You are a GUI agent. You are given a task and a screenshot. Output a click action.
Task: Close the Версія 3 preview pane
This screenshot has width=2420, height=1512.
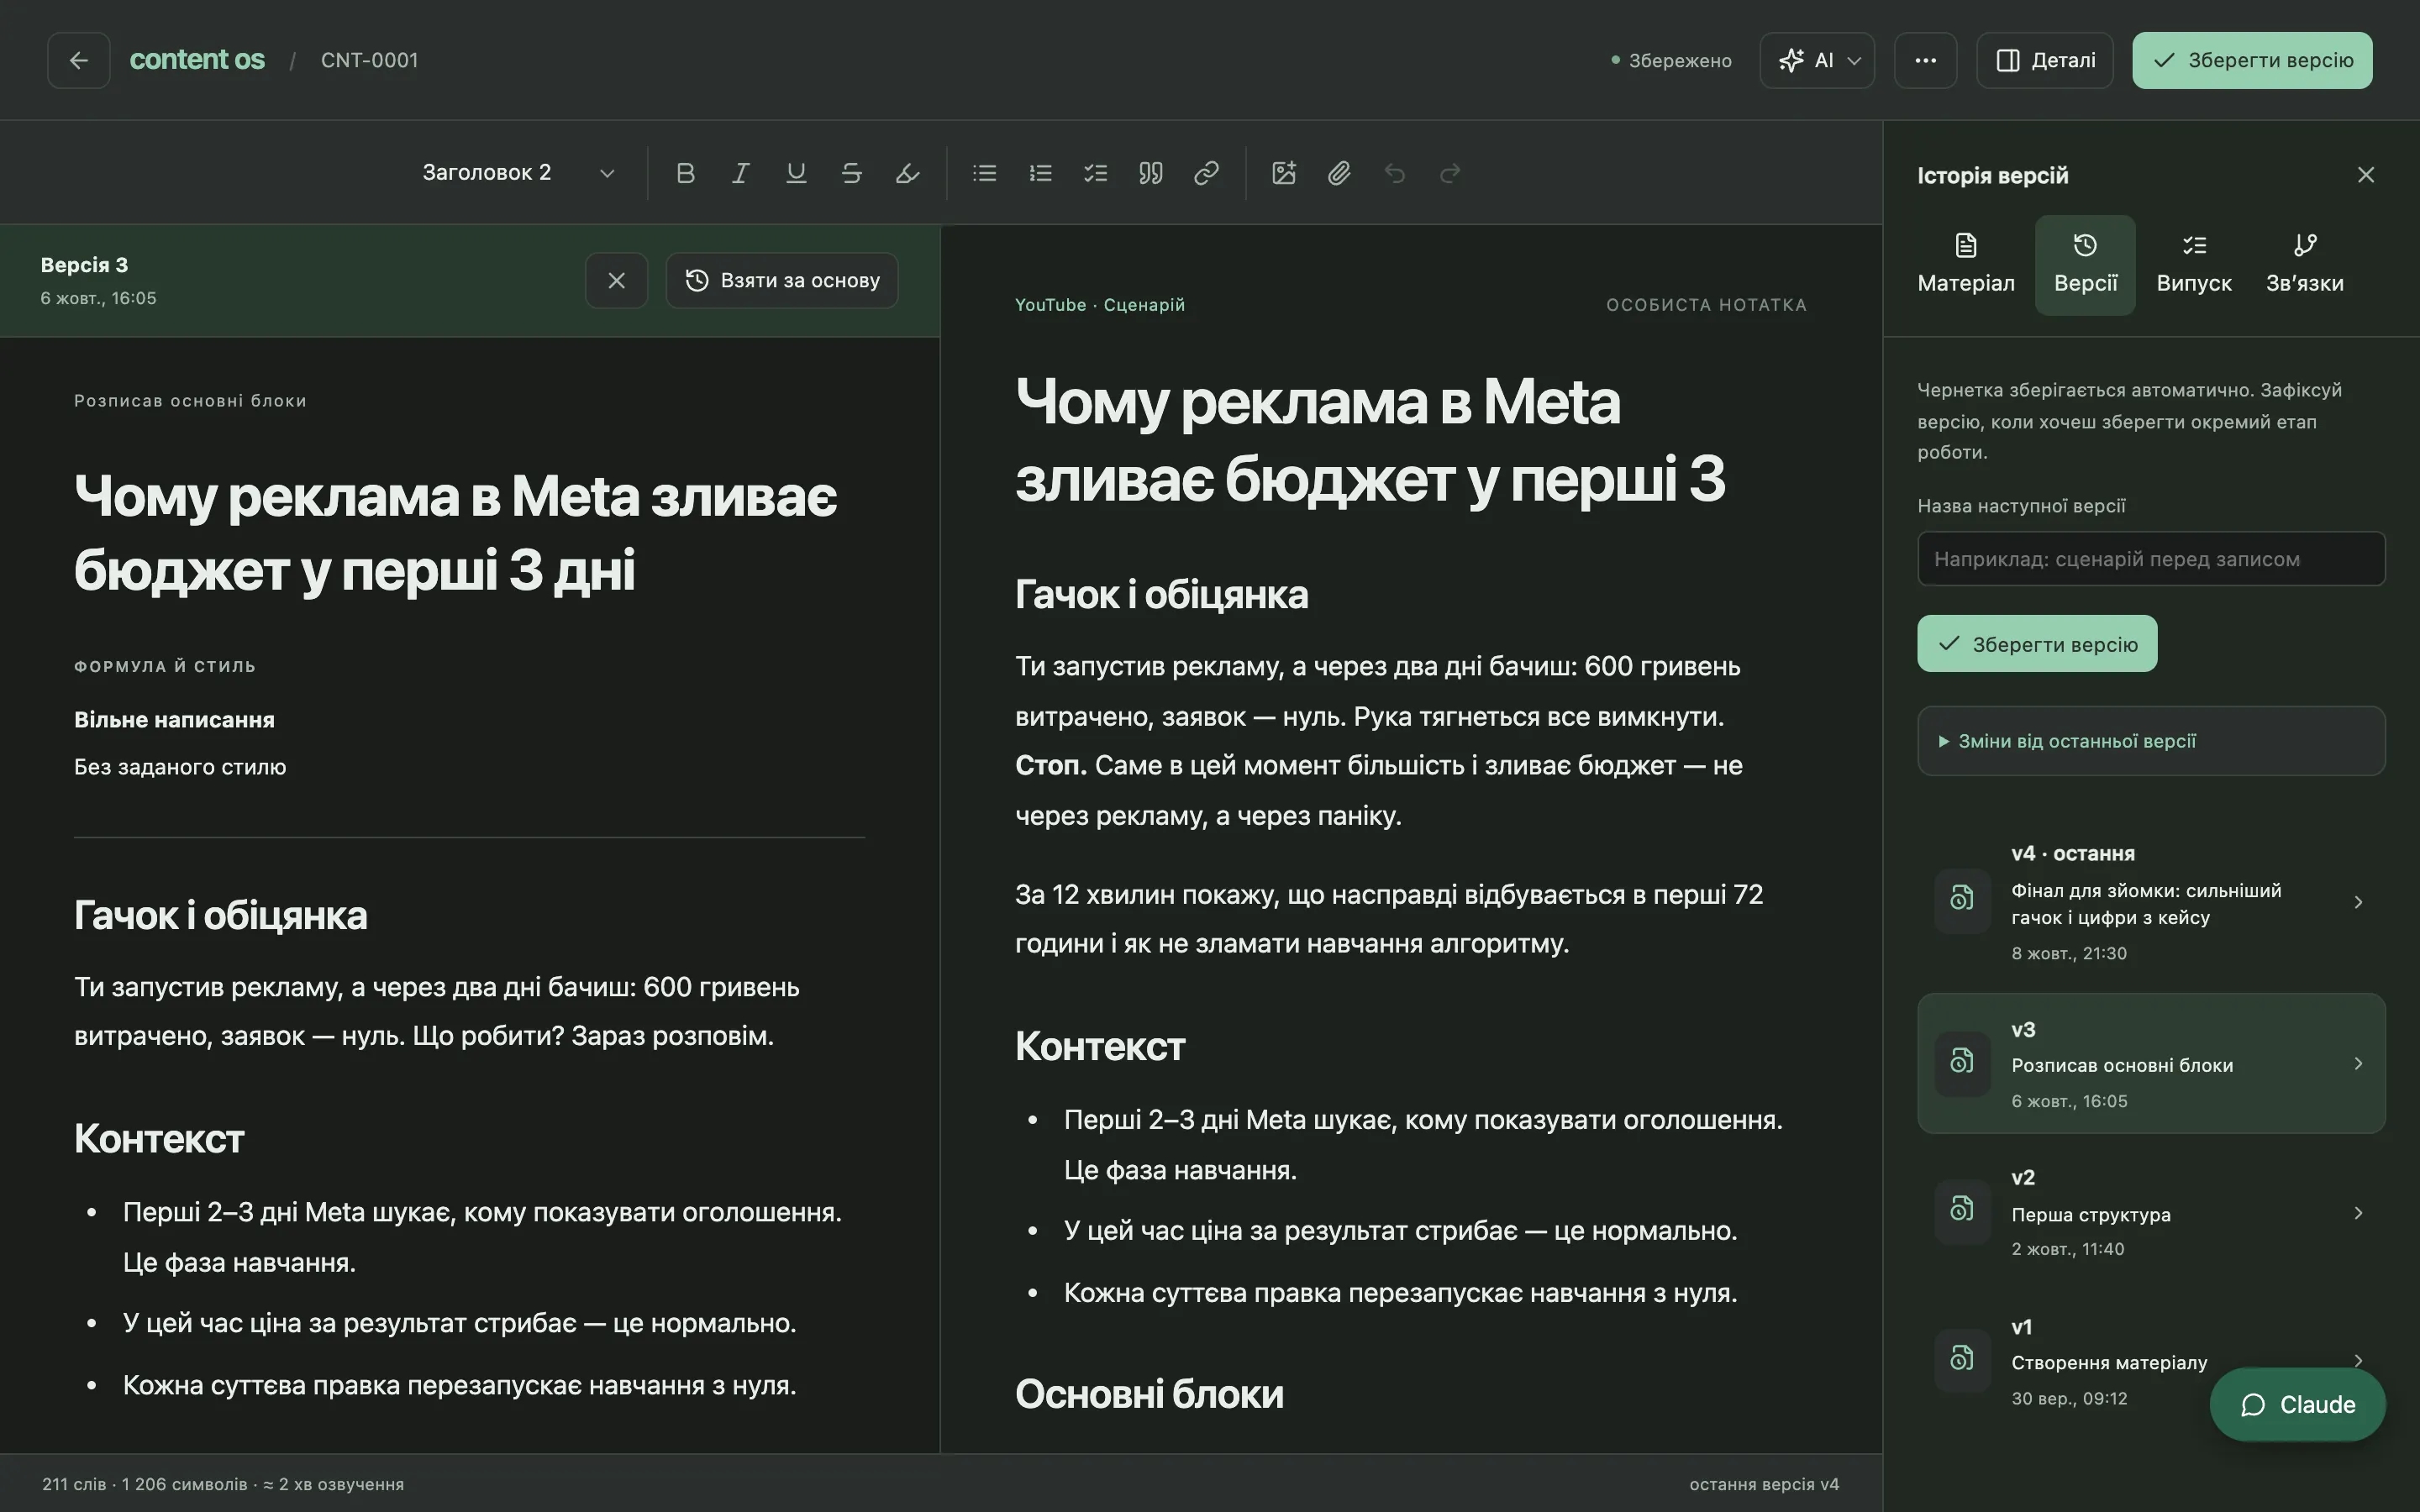tap(616, 280)
